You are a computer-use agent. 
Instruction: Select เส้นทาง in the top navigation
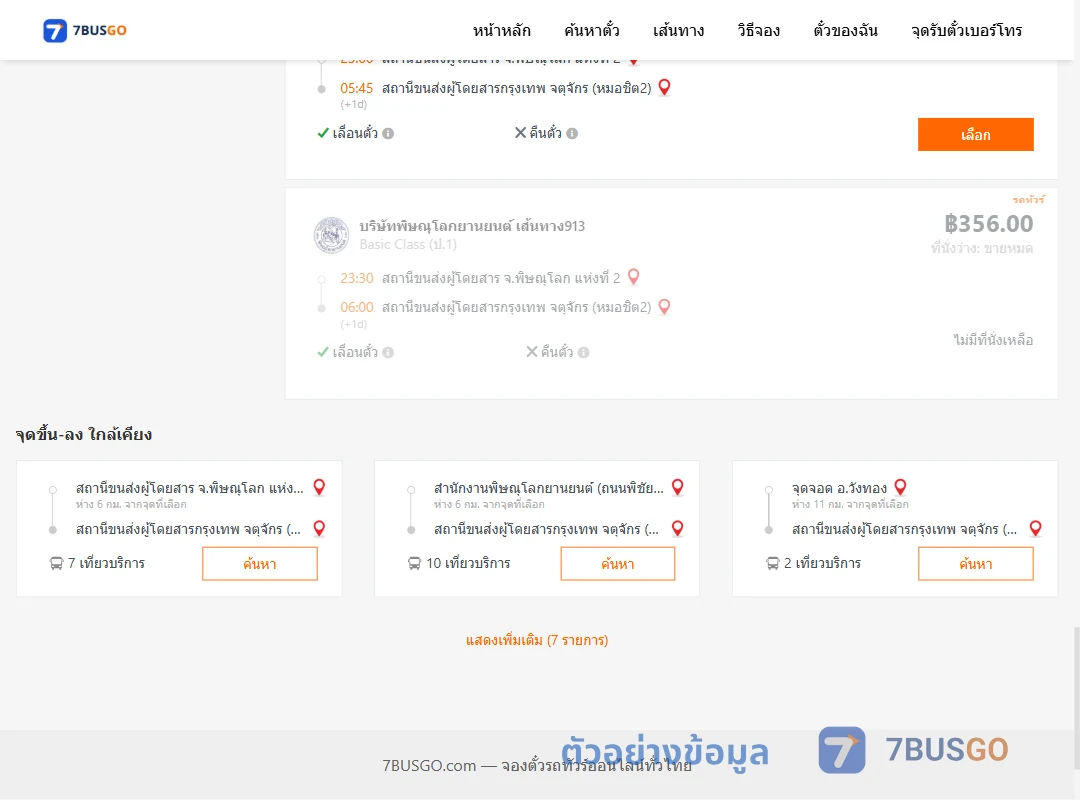[x=678, y=30]
